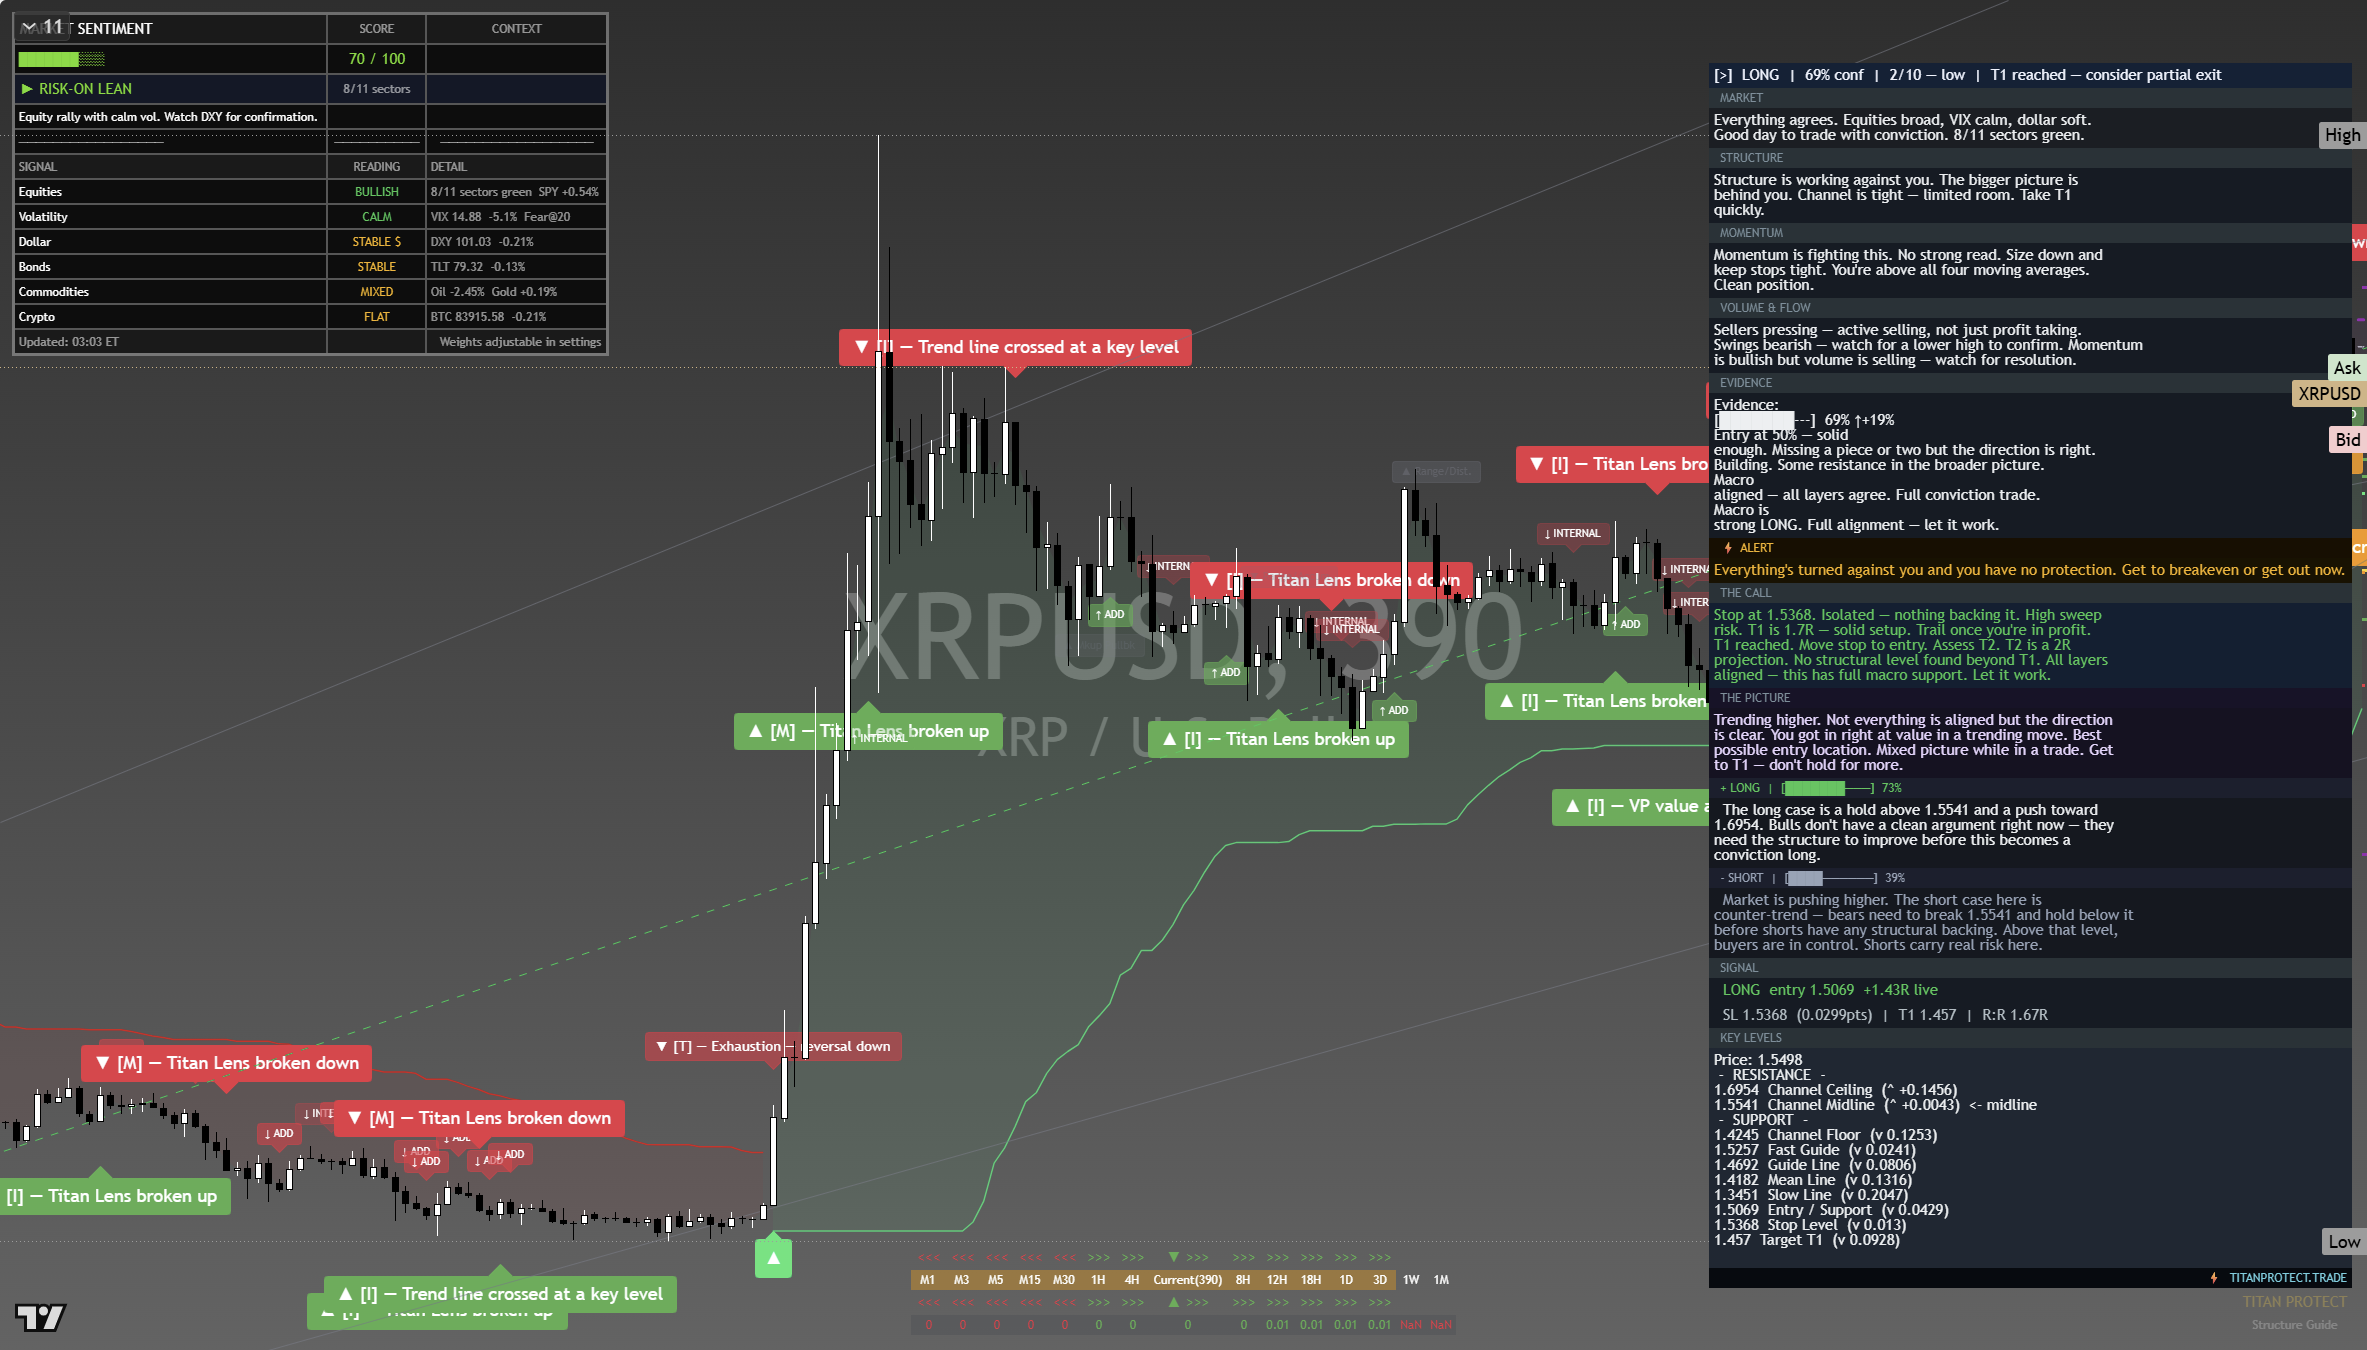This screenshot has height=1350, width=2367.
Task: Click the 1.5541 Channel Midline level
Action: click(1875, 1105)
